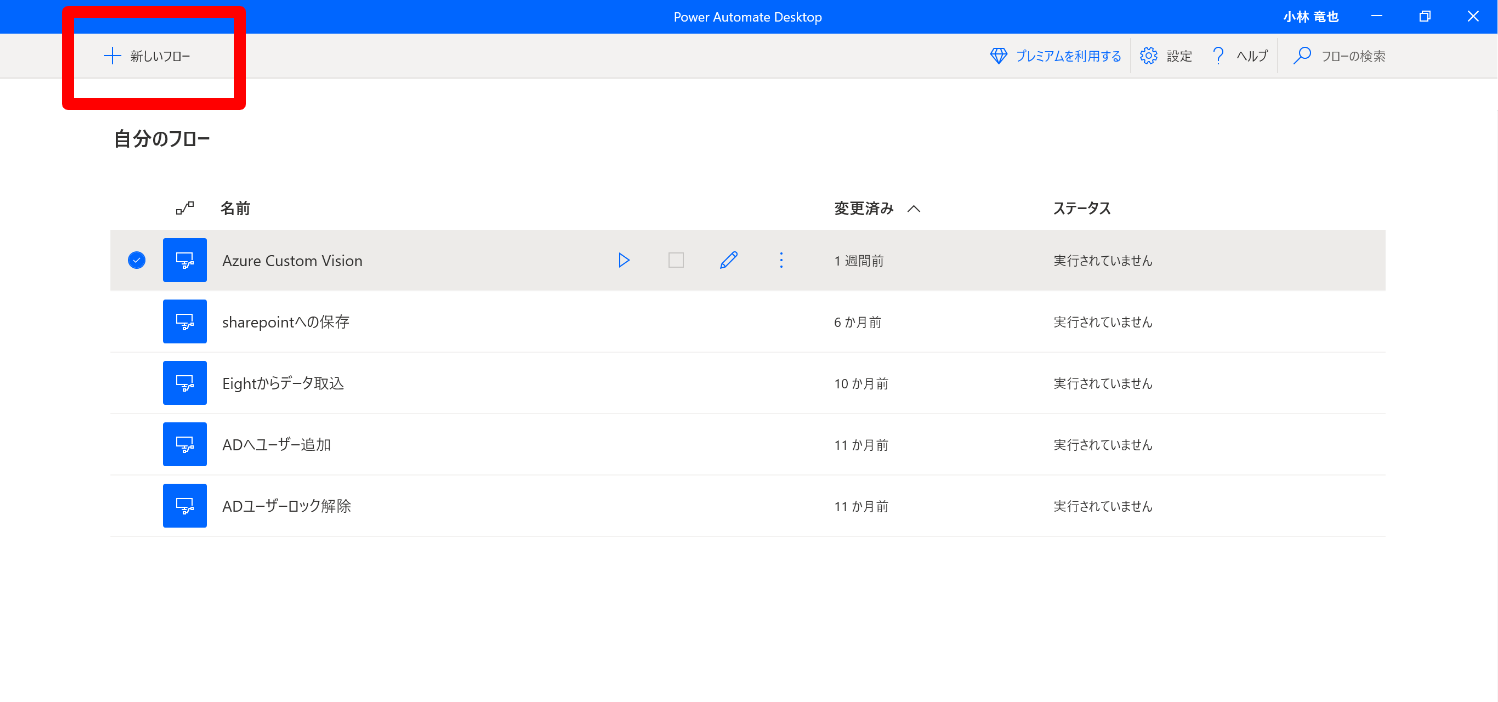Close the Power Automate Desktop window

click(x=1473, y=16)
